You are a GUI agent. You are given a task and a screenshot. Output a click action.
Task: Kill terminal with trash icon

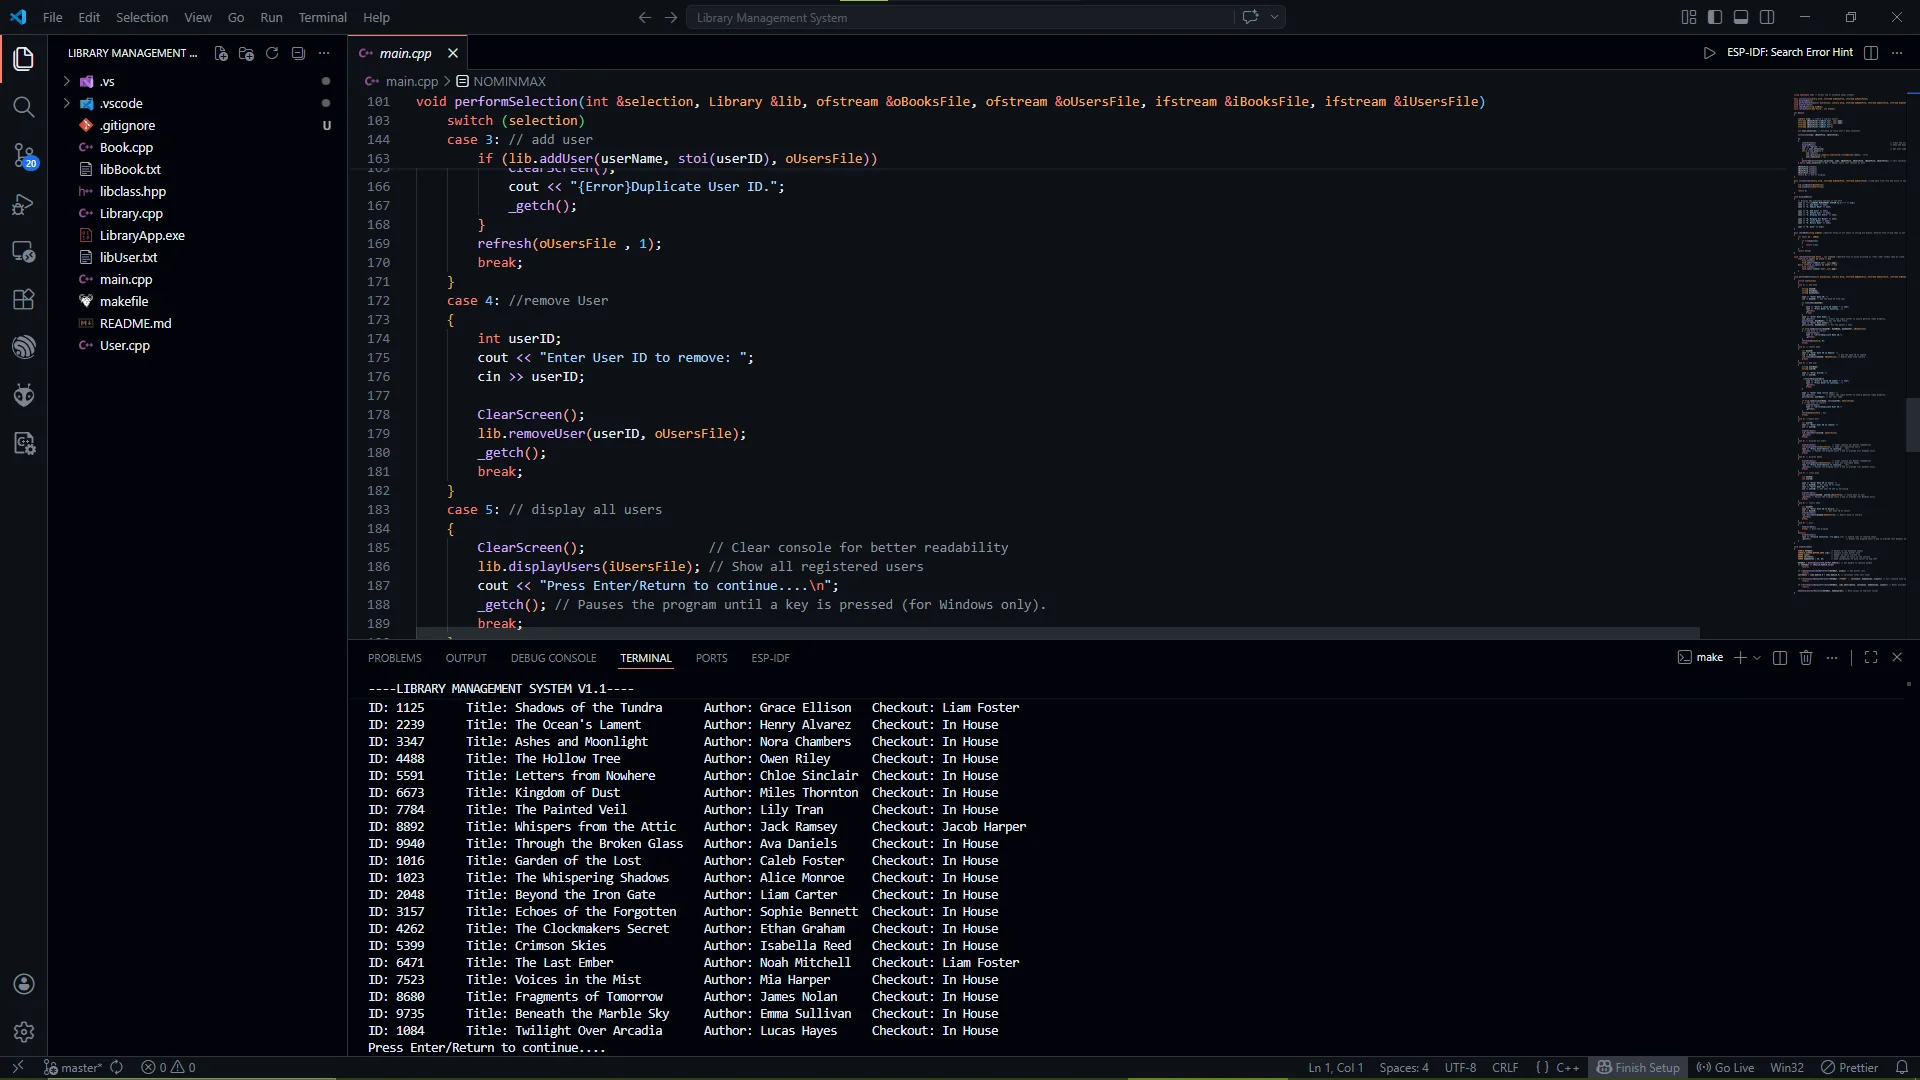1806,657
